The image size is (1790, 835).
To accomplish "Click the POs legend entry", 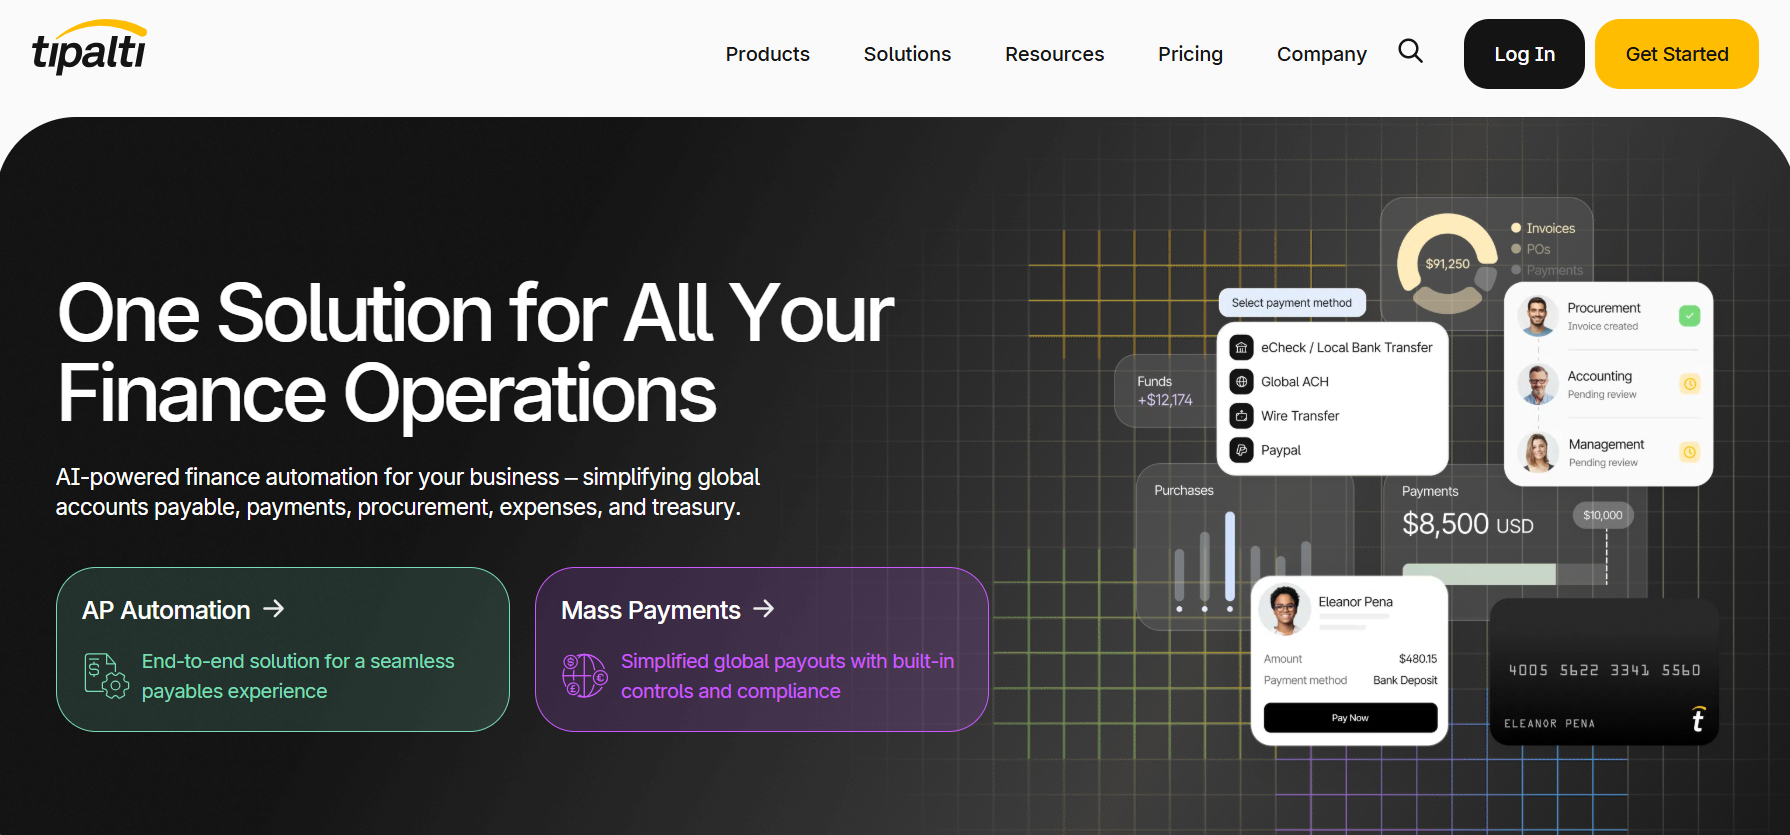I will pos(1531,249).
